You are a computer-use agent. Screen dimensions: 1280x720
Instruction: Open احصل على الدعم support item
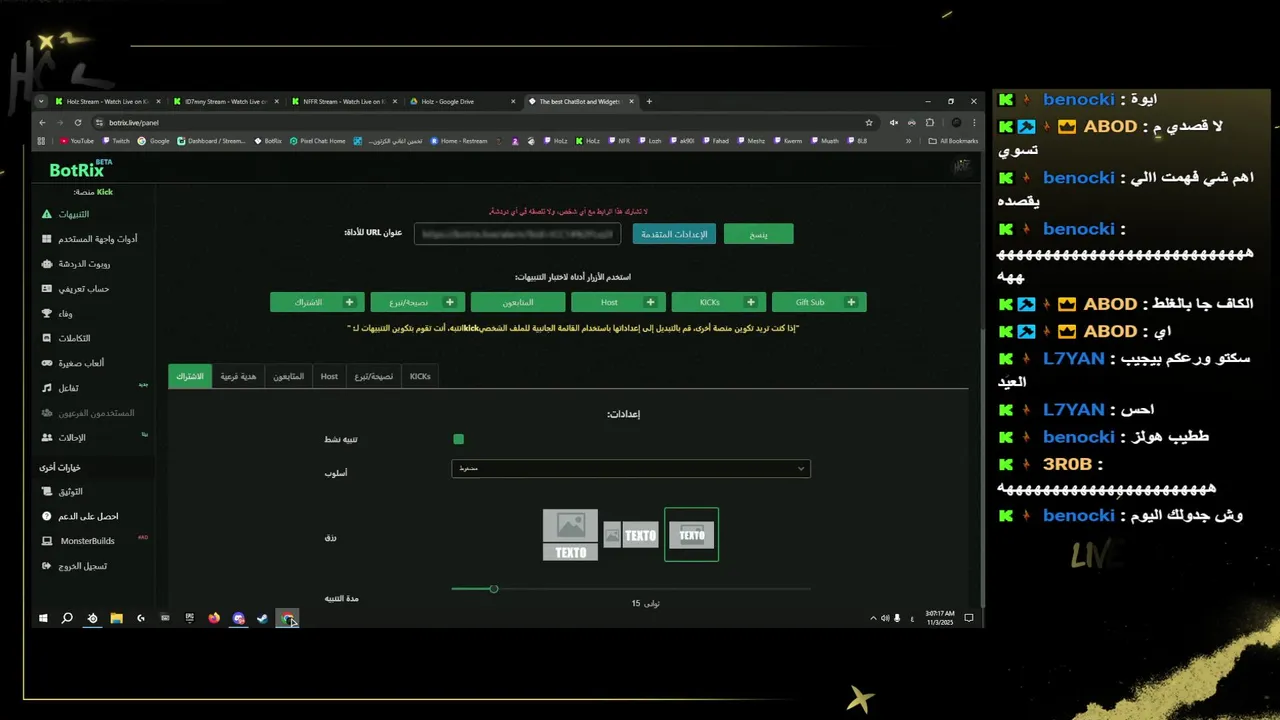coord(80,516)
